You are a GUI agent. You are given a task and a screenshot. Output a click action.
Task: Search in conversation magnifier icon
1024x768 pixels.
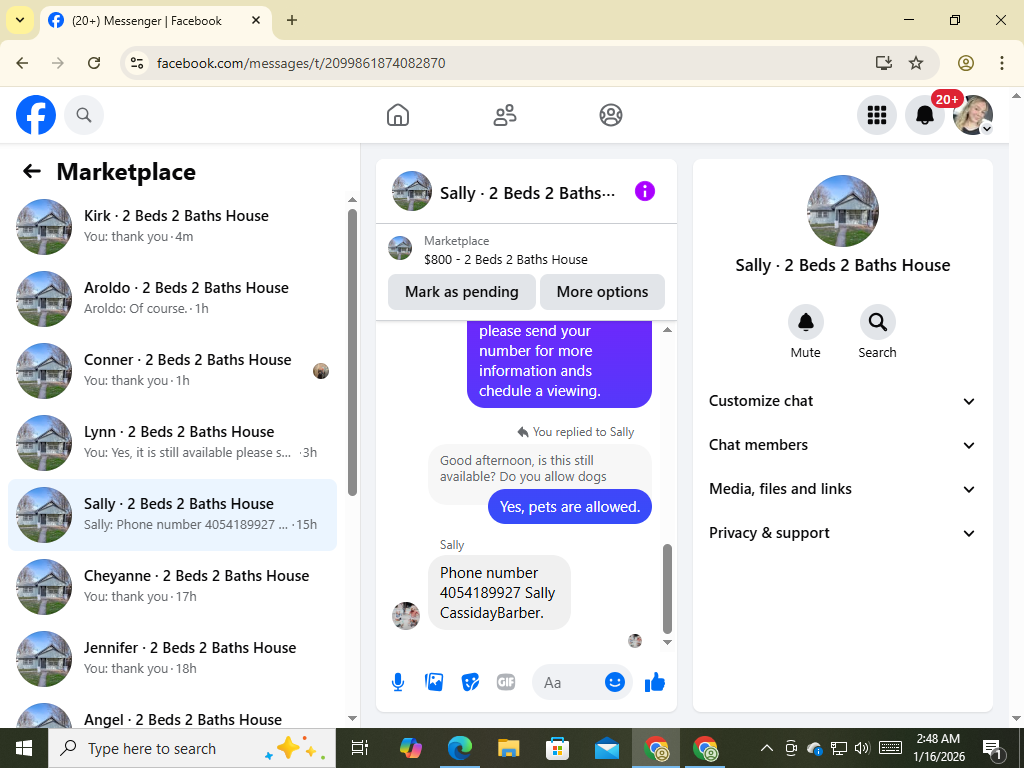click(x=877, y=322)
